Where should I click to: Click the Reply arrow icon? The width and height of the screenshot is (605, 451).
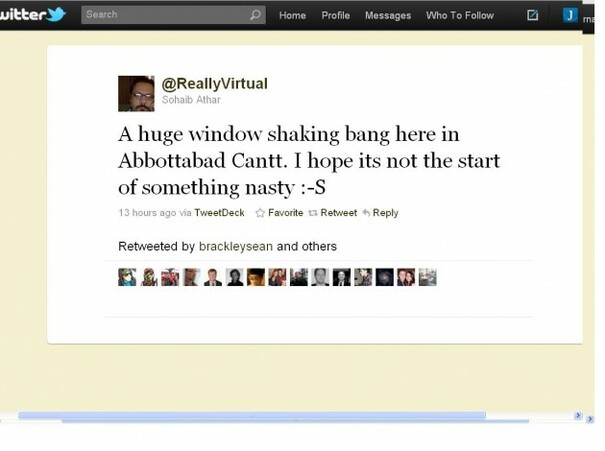pos(366,213)
